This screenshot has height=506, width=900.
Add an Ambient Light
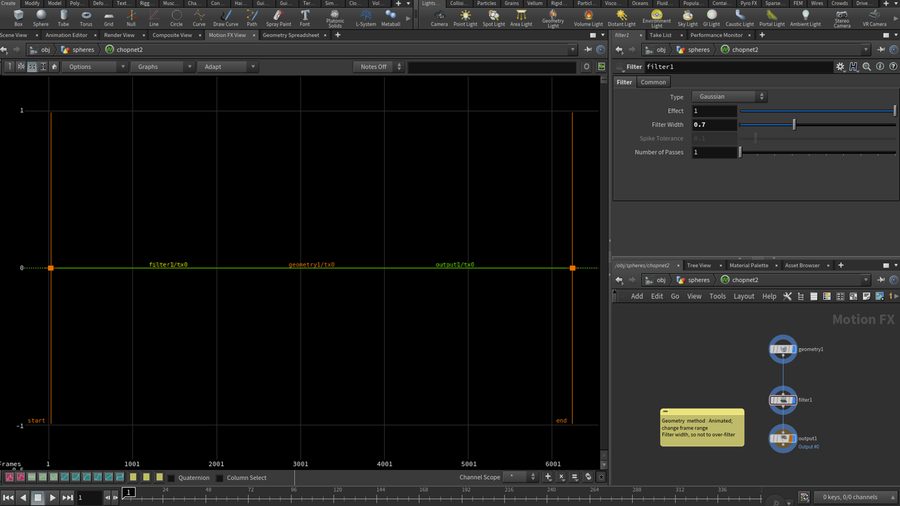tap(805, 18)
